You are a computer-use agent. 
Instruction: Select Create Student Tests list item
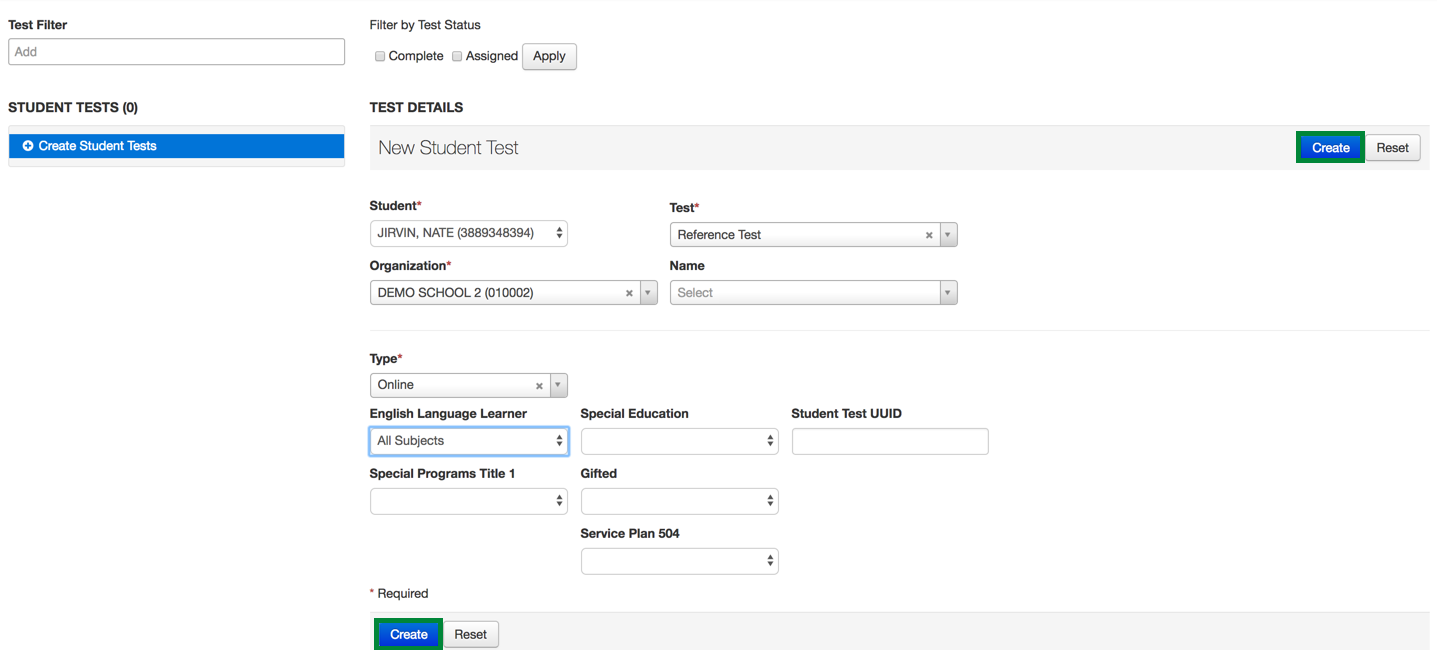pos(176,146)
